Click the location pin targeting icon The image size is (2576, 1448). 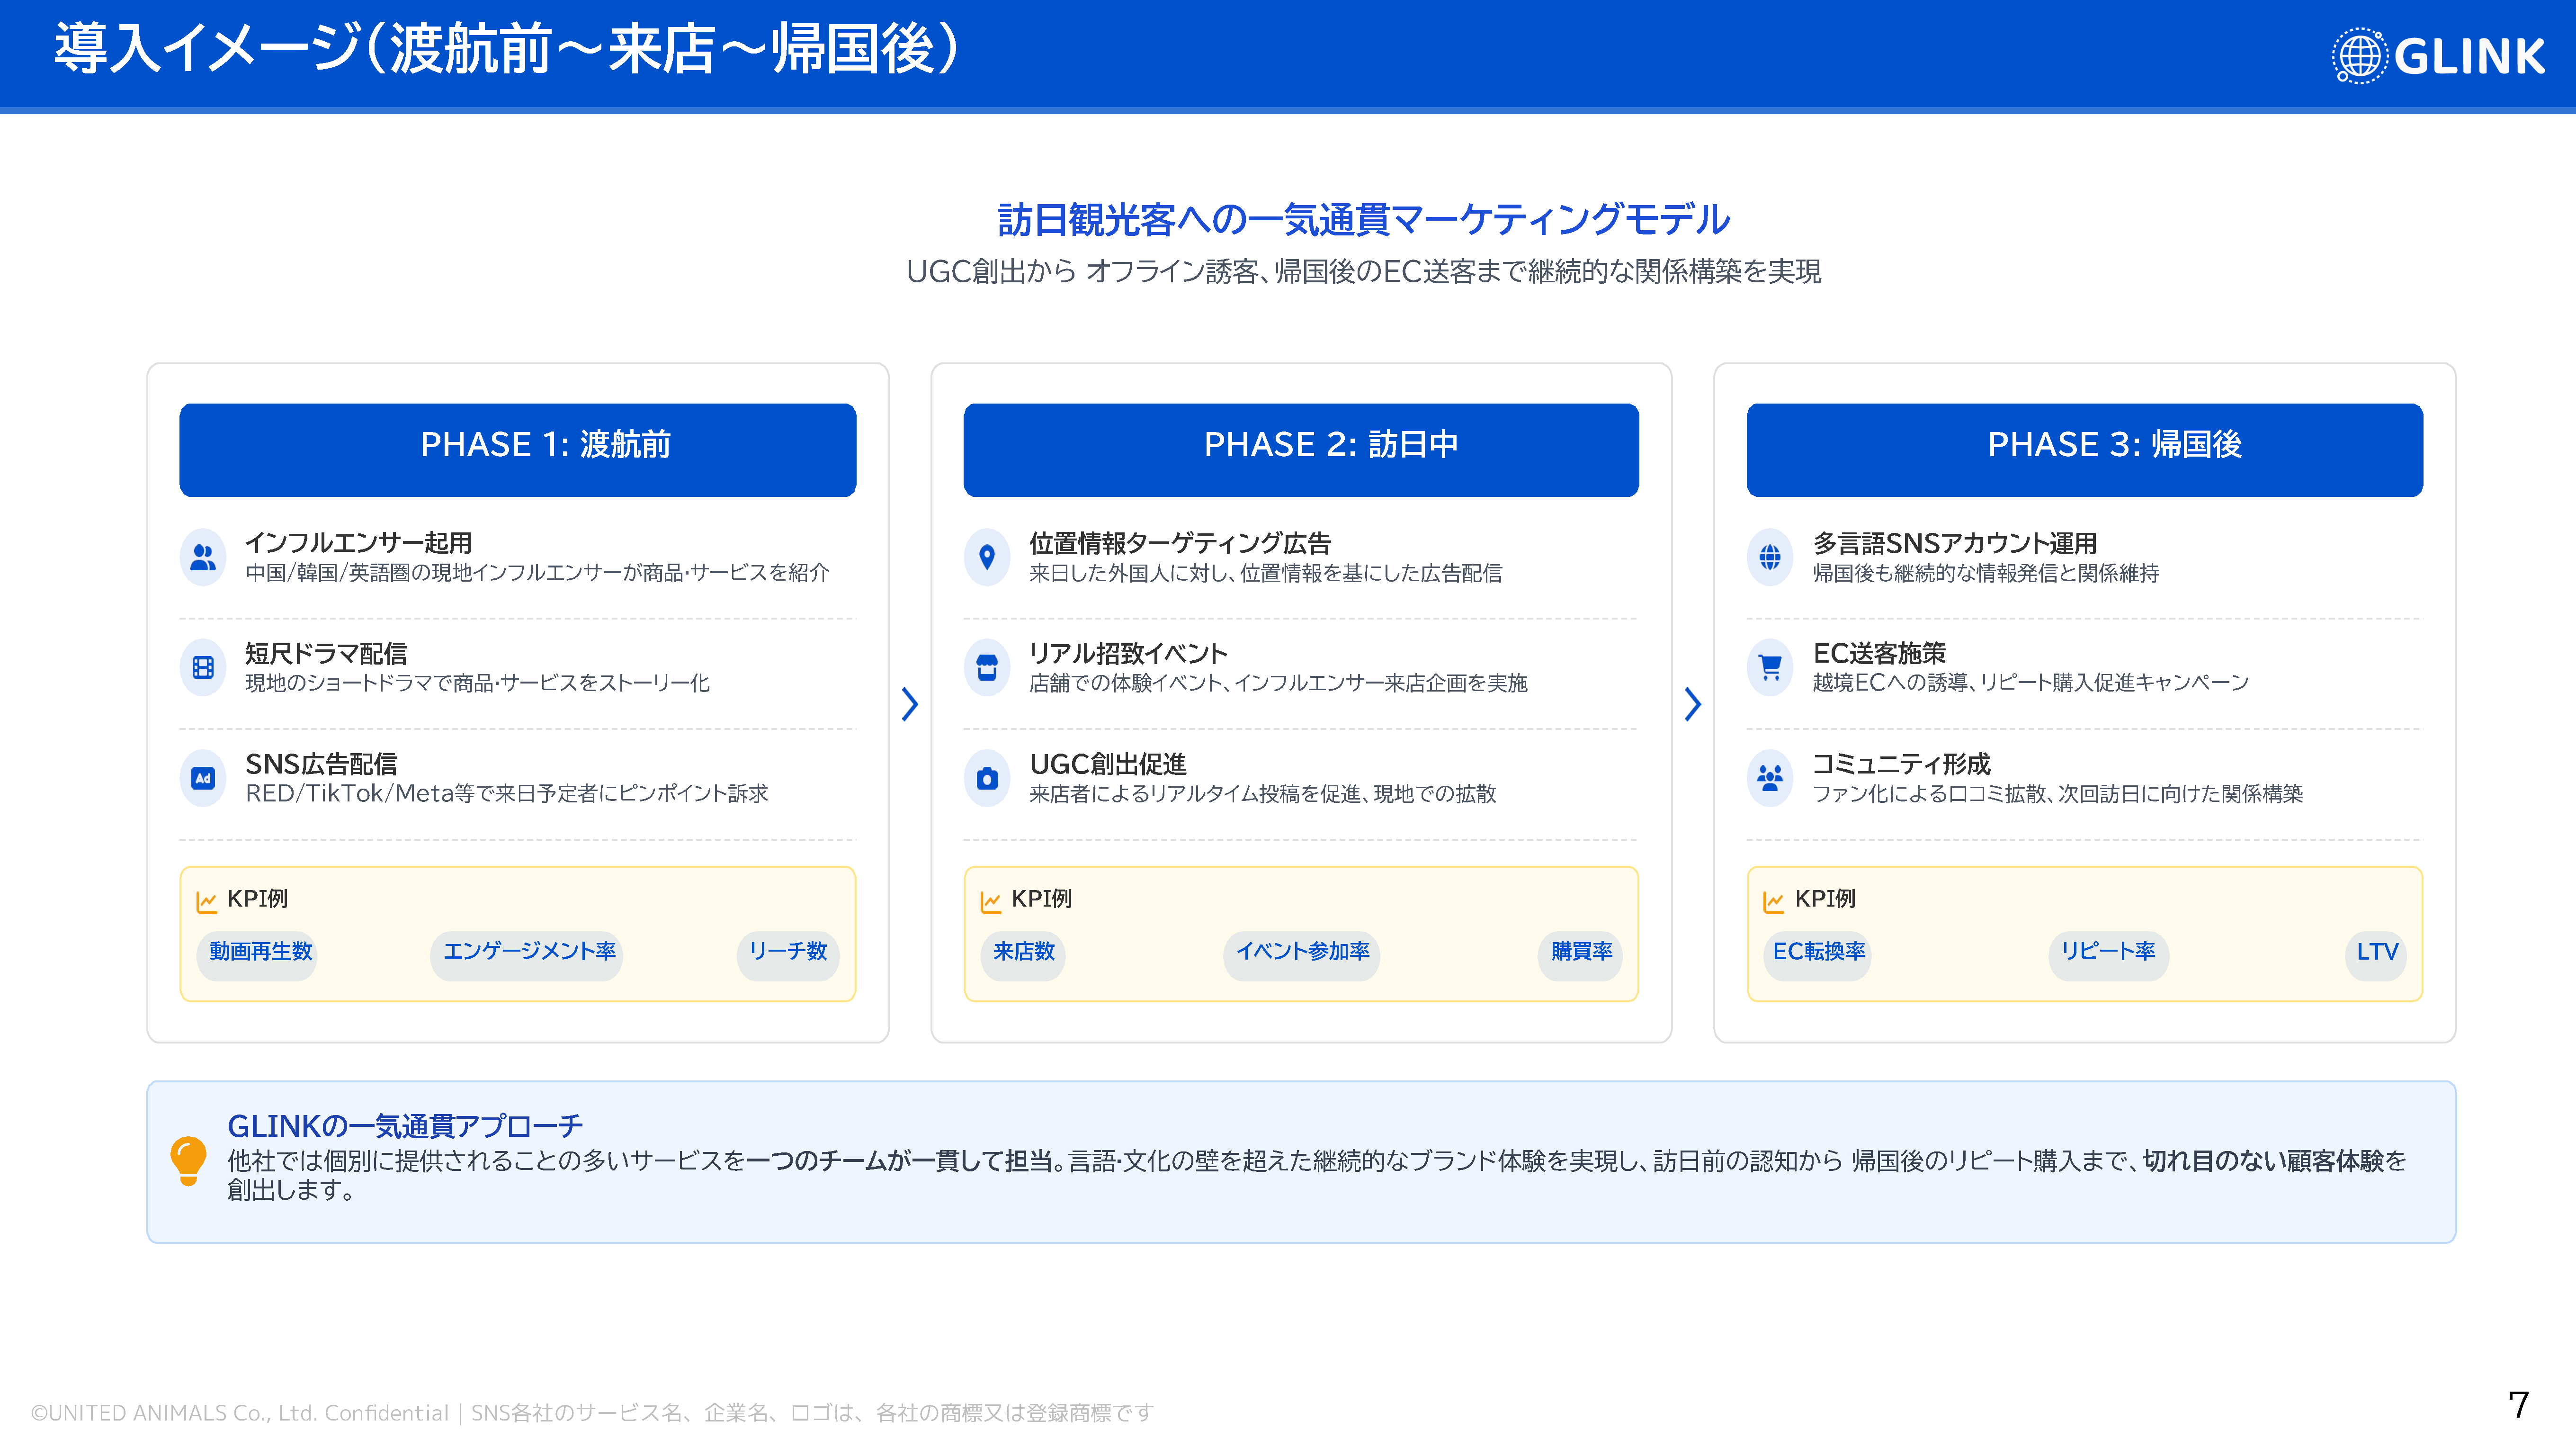coord(987,557)
